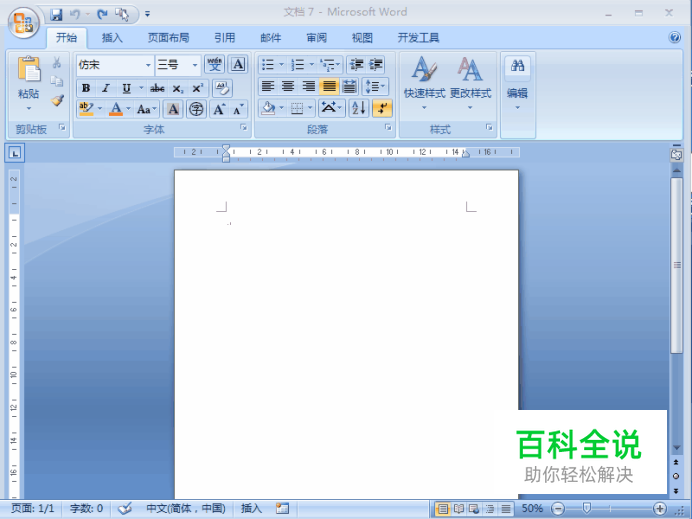This screenshot has height=519, width=692.
Task: Insert enclosed character (字 in circle)
Action: tap(196, 109)
